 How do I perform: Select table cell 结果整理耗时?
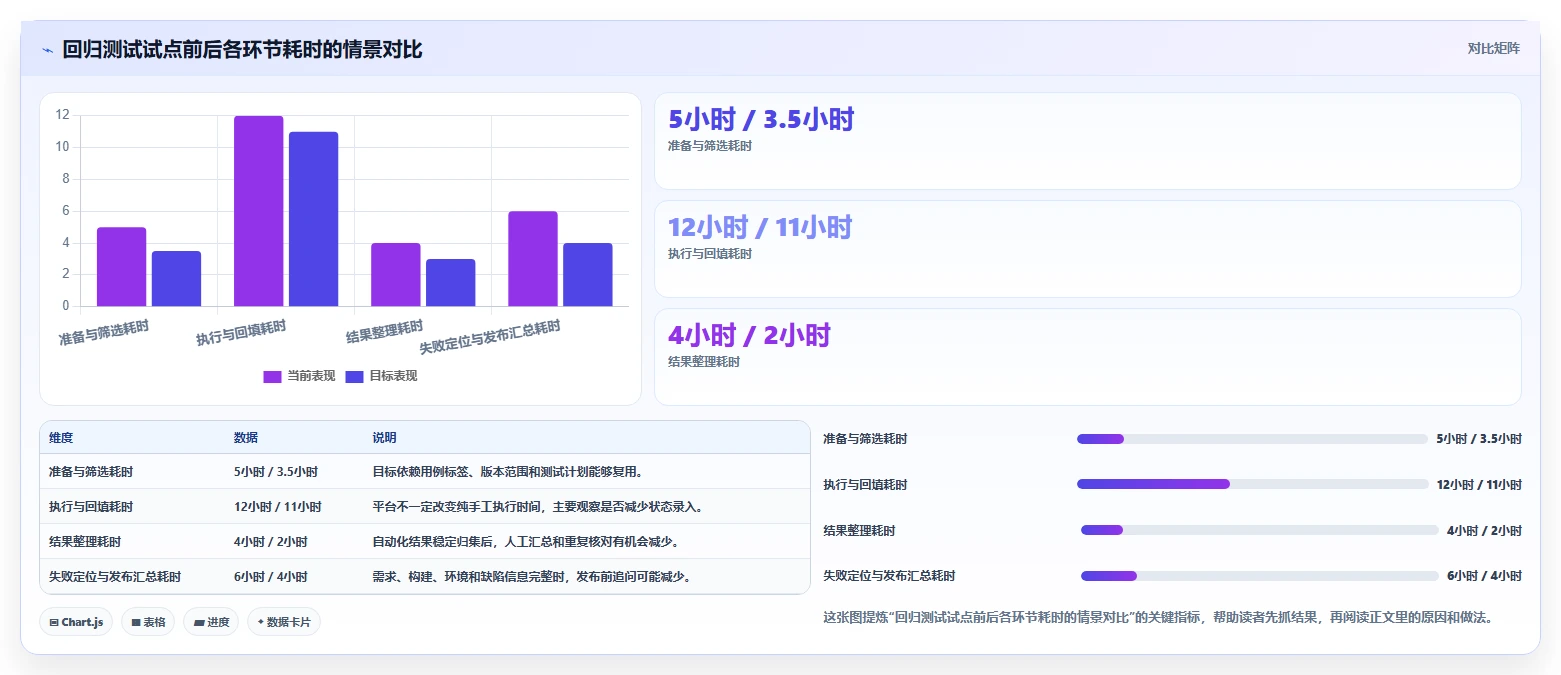click(x=85, y=542)
